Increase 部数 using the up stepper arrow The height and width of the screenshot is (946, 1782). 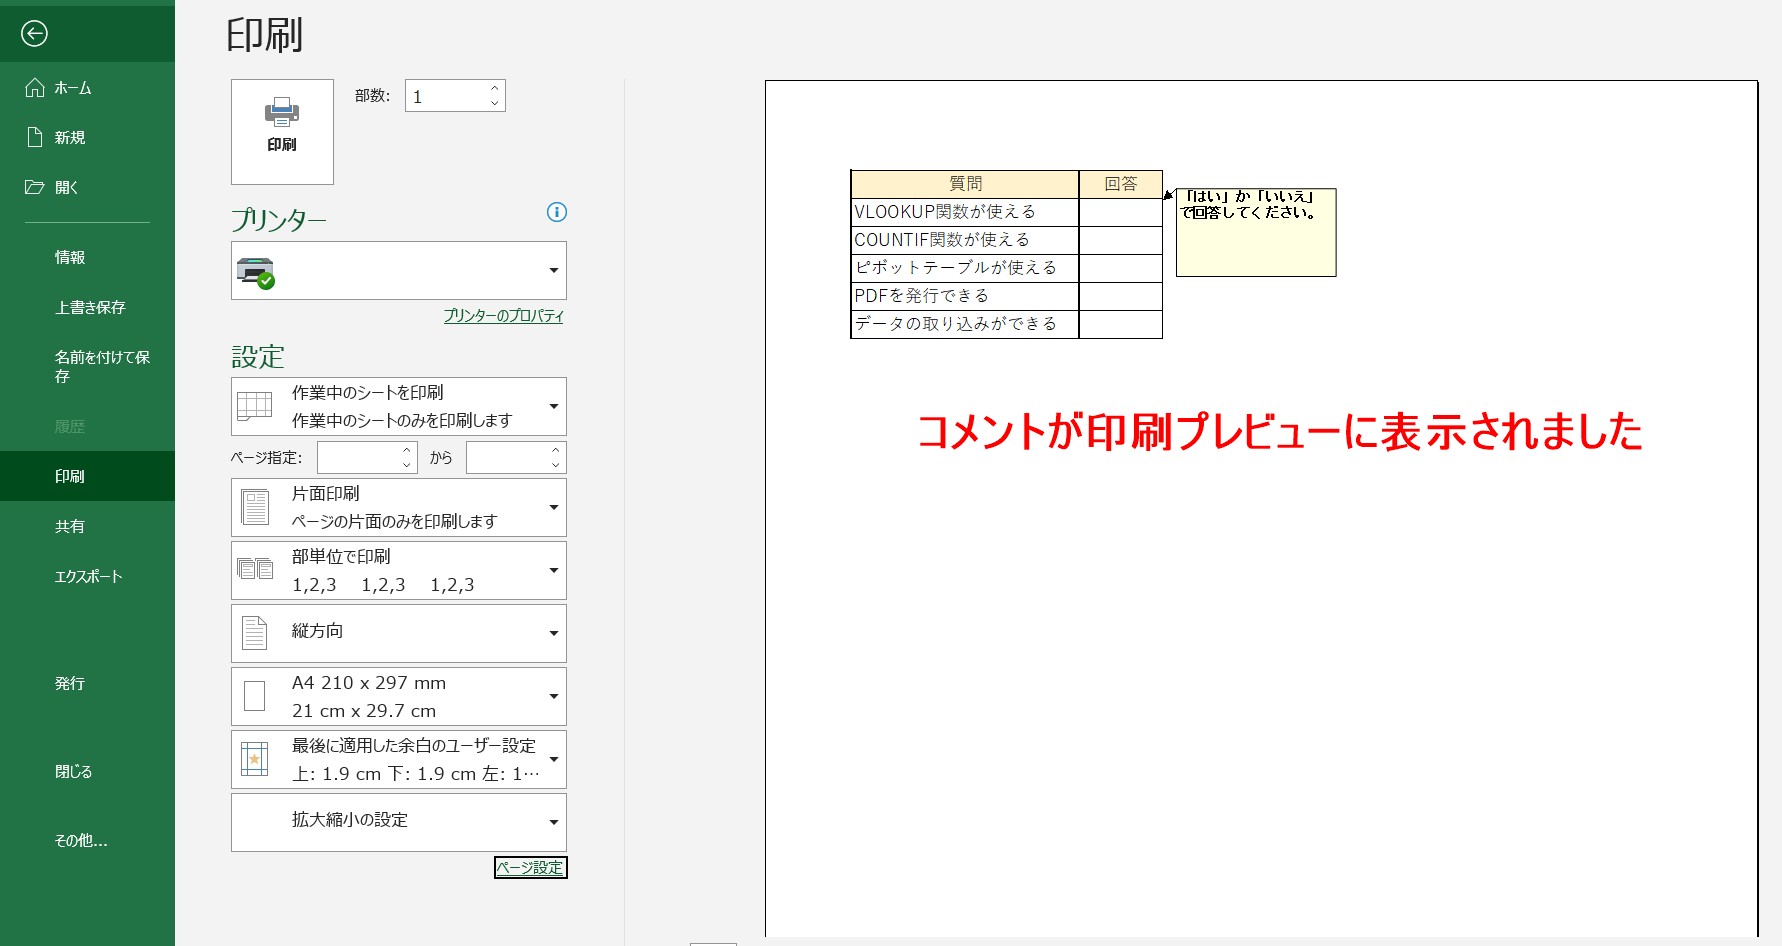[x=493, y=89]
